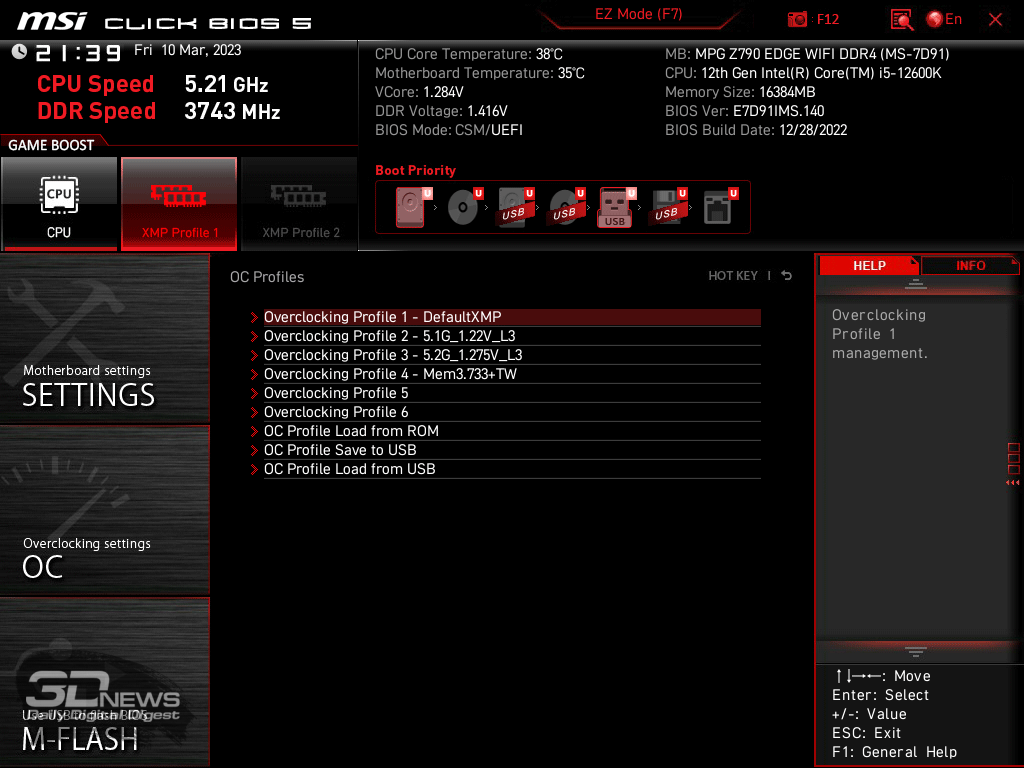Viewport: 1024px width, 768px height.
Task: Open Overclocking Profile 6
Action: [x=512, y=411]
